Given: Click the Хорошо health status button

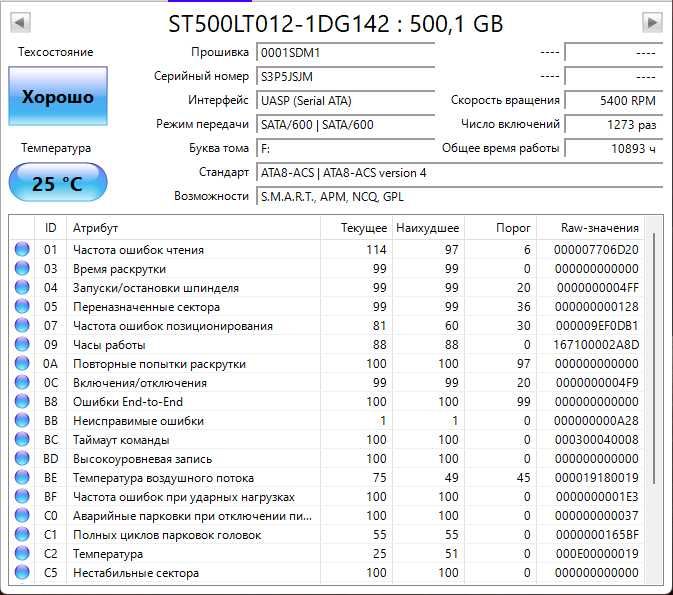Looking at the screenshot, I should click(58, 97).
